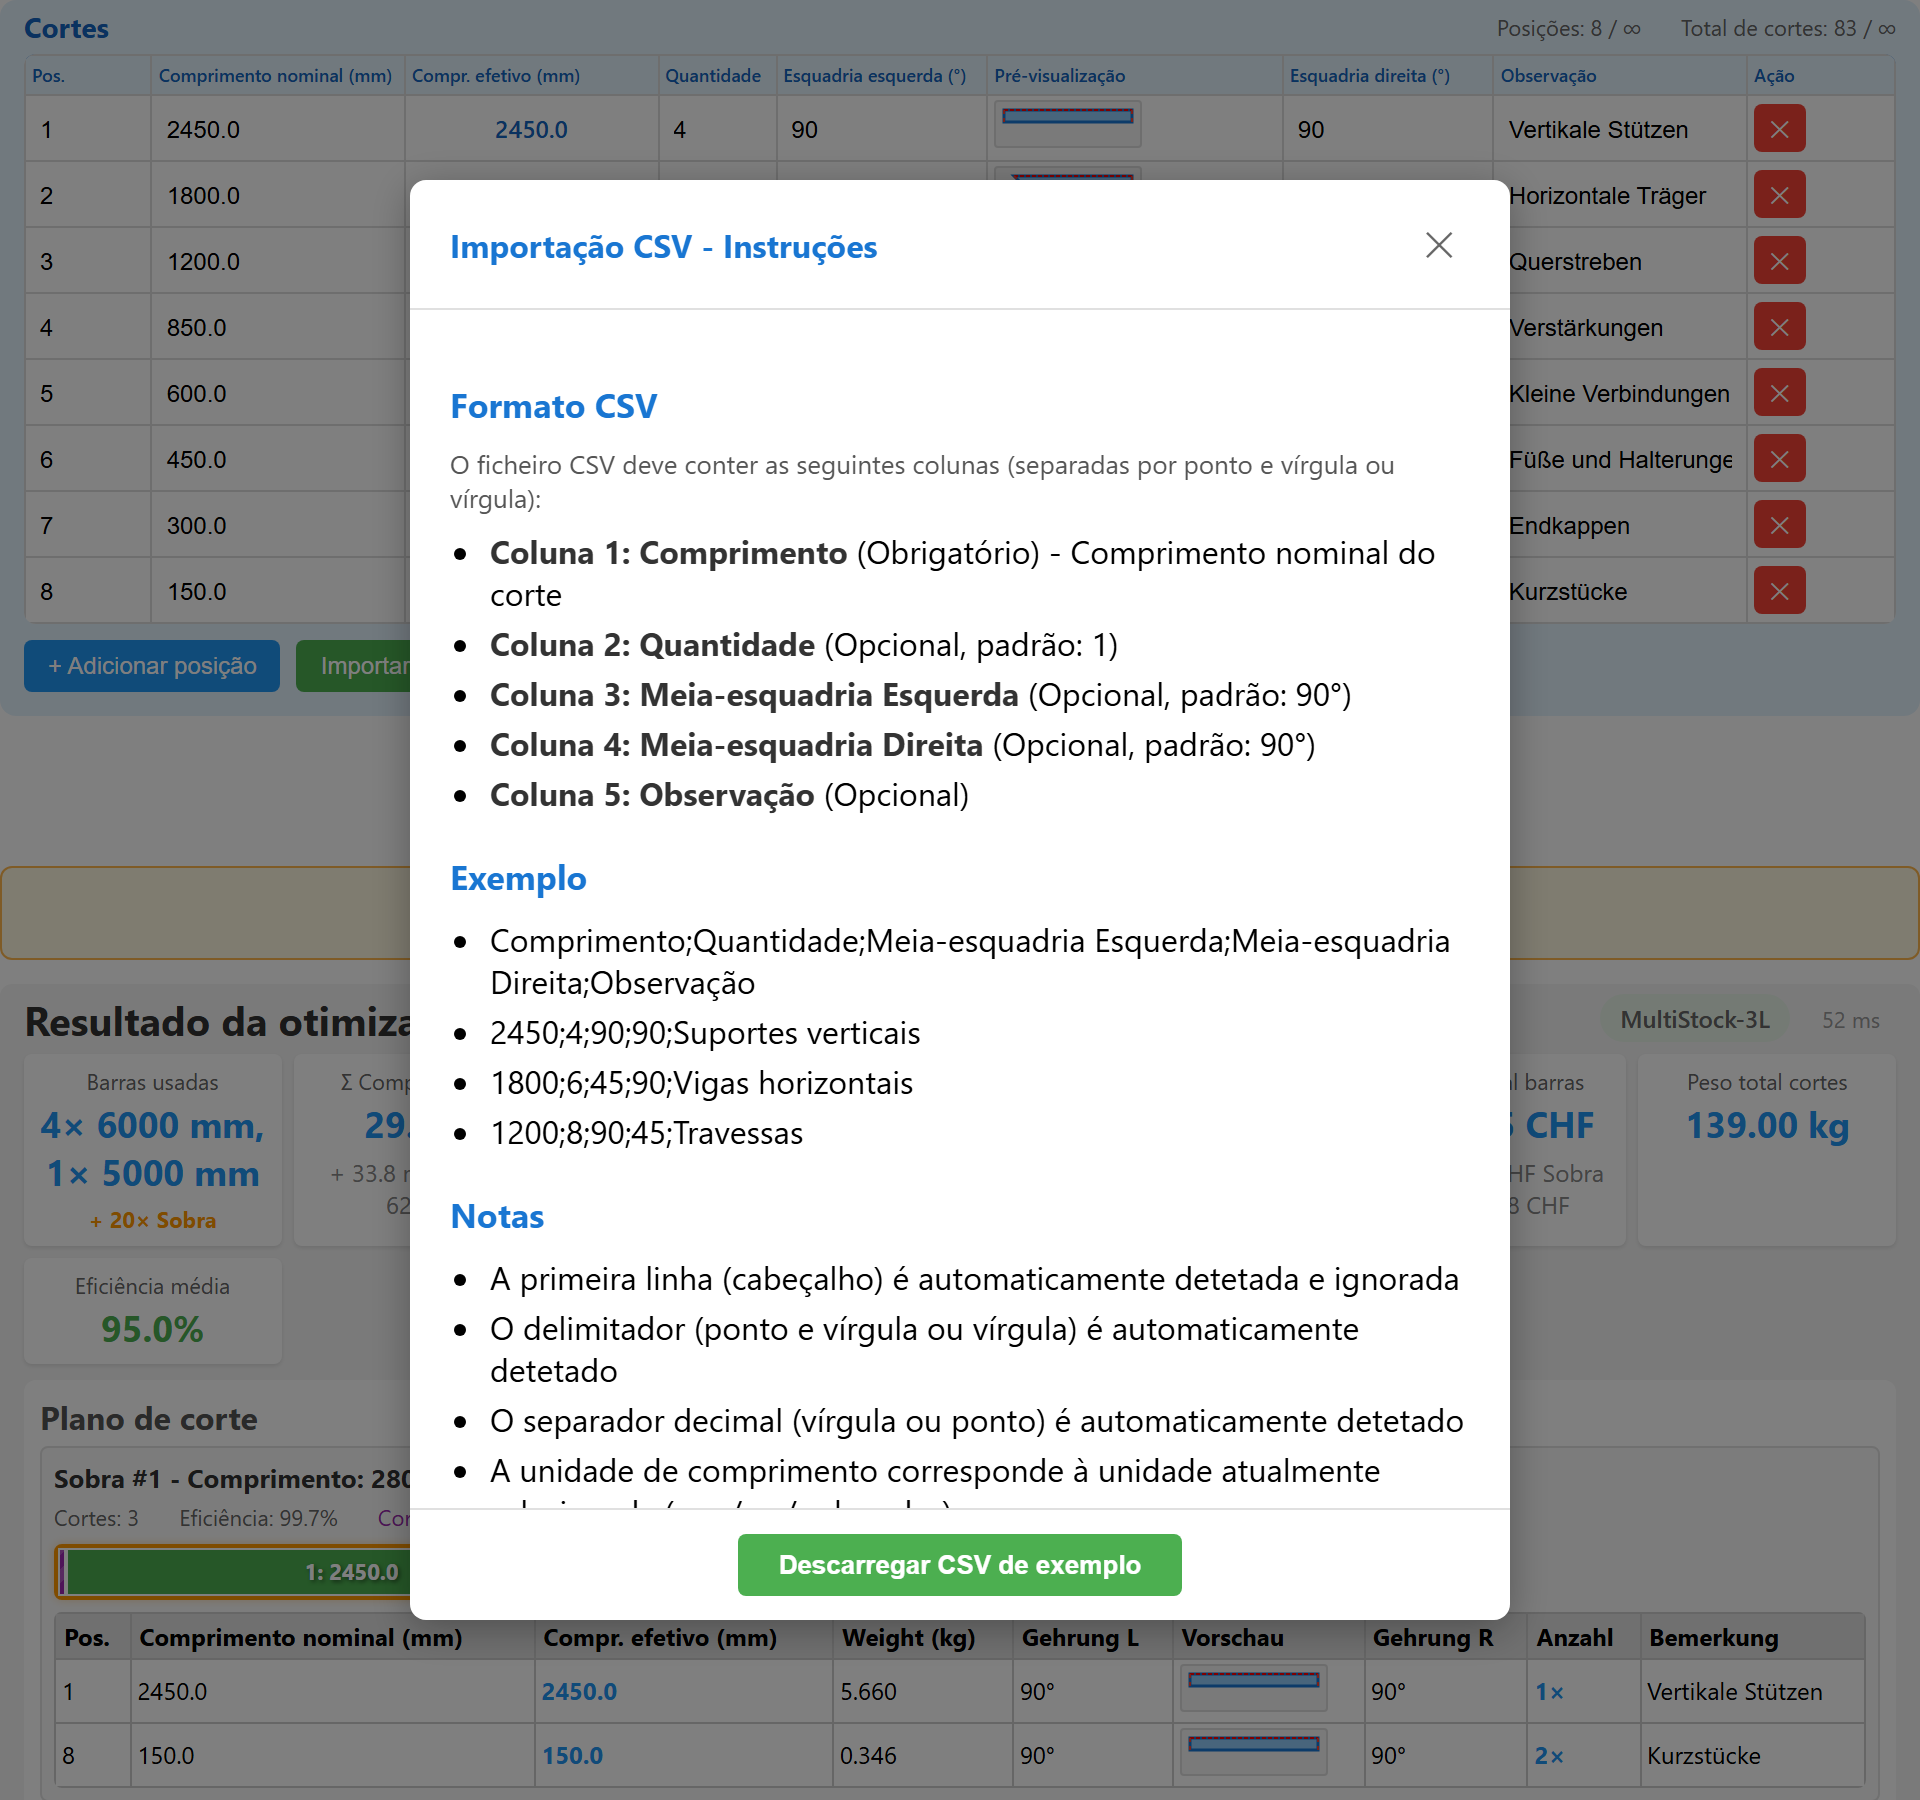Edit nominal length 450.0 in row 6
This screenshot has height=1800, width=1920.
[278, 460]
